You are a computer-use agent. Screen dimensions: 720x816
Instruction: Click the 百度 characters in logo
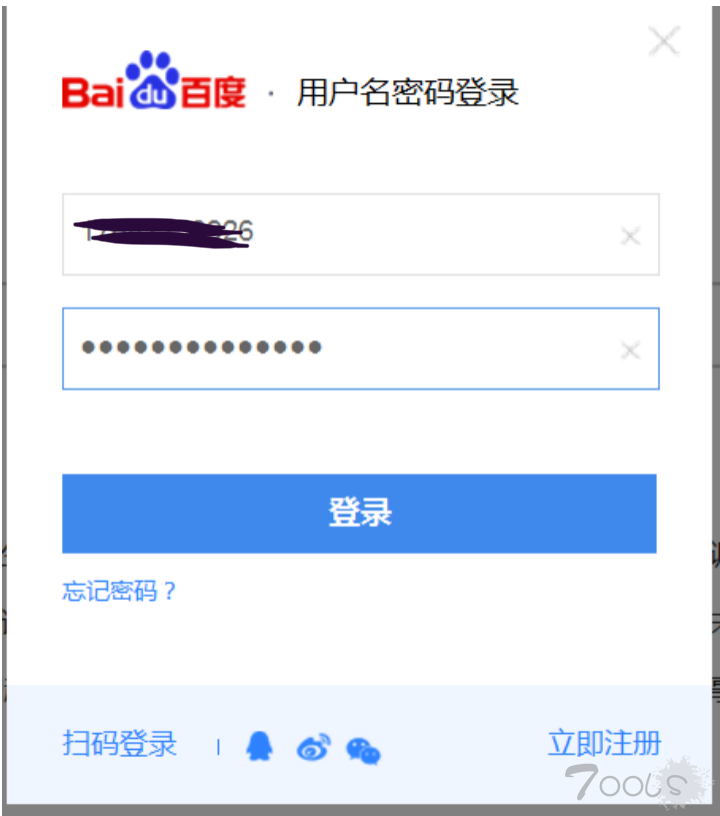pyautogui.click(x=213, y=93)
